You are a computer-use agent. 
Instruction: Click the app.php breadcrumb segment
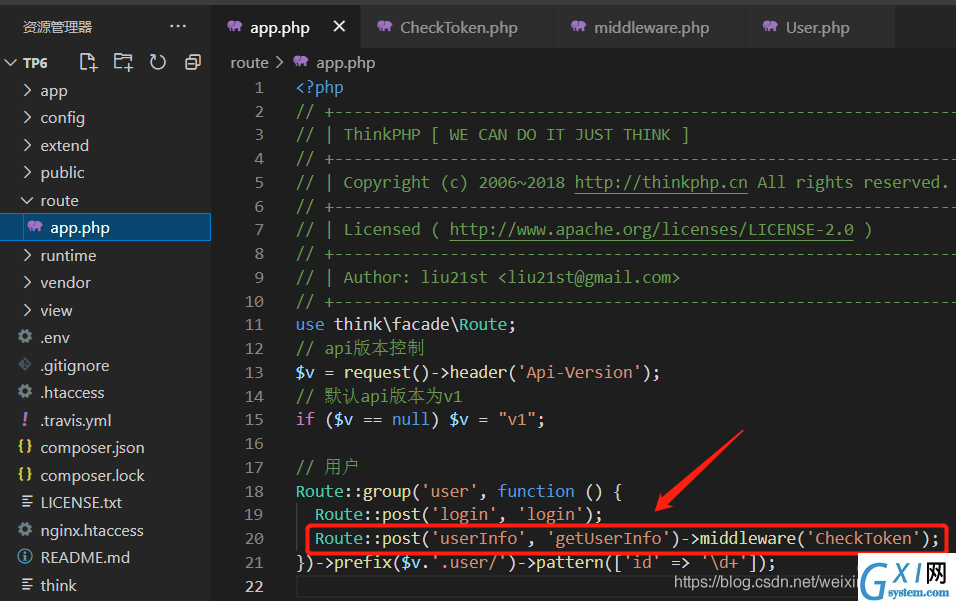point(345,62)
